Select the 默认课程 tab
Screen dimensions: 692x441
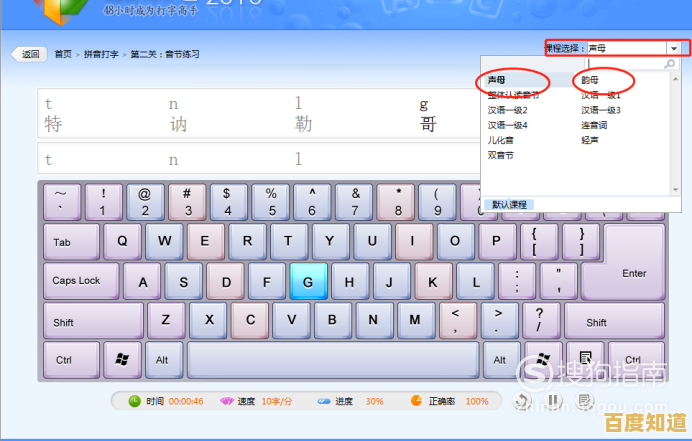[x=511, y=204]
